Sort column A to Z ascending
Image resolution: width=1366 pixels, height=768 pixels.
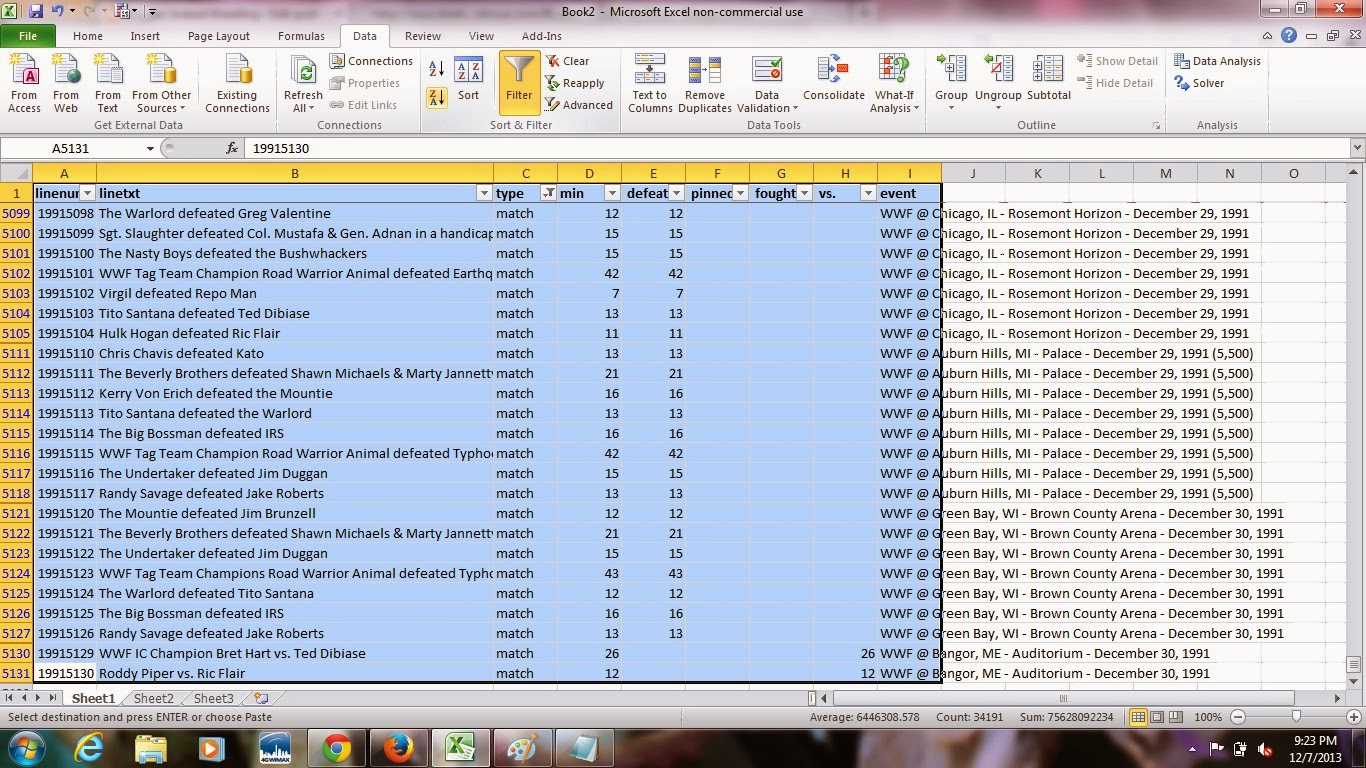[x=437, y=69]
